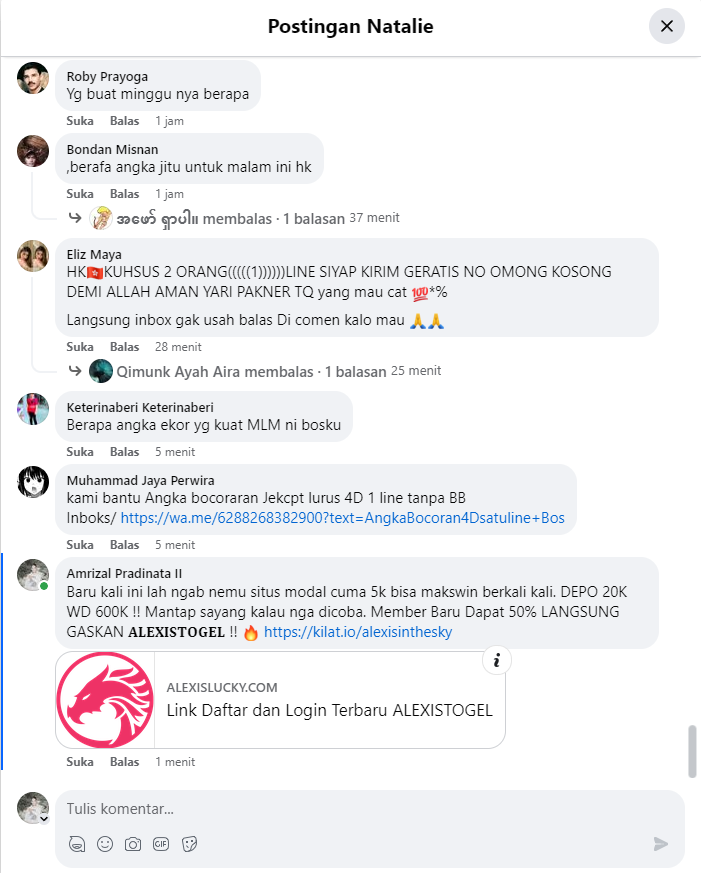
Task: Open the wa.me WhatsApp link
Action: pyautogui.click(x=342, y=518)
